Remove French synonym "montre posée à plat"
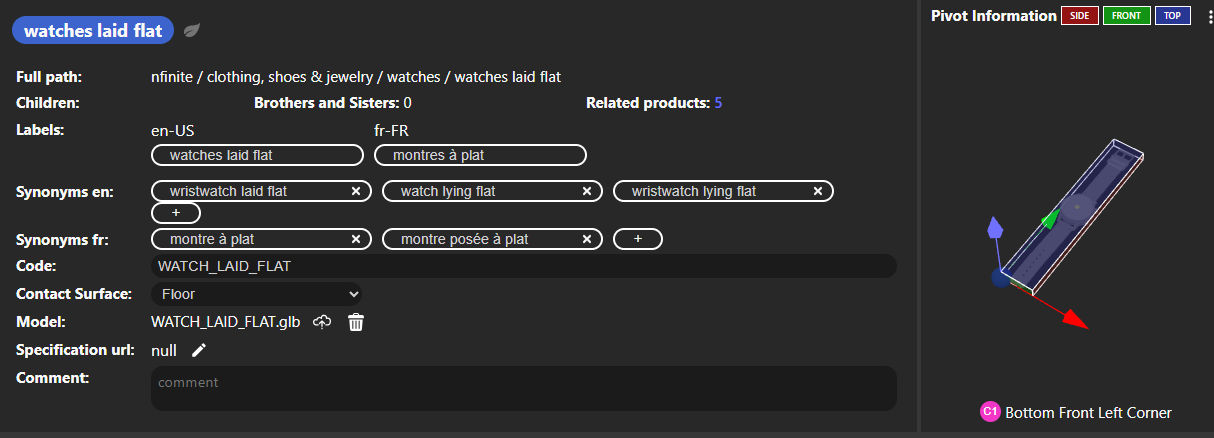Viewport: 1214px width, 438px height. coord(587,239)
